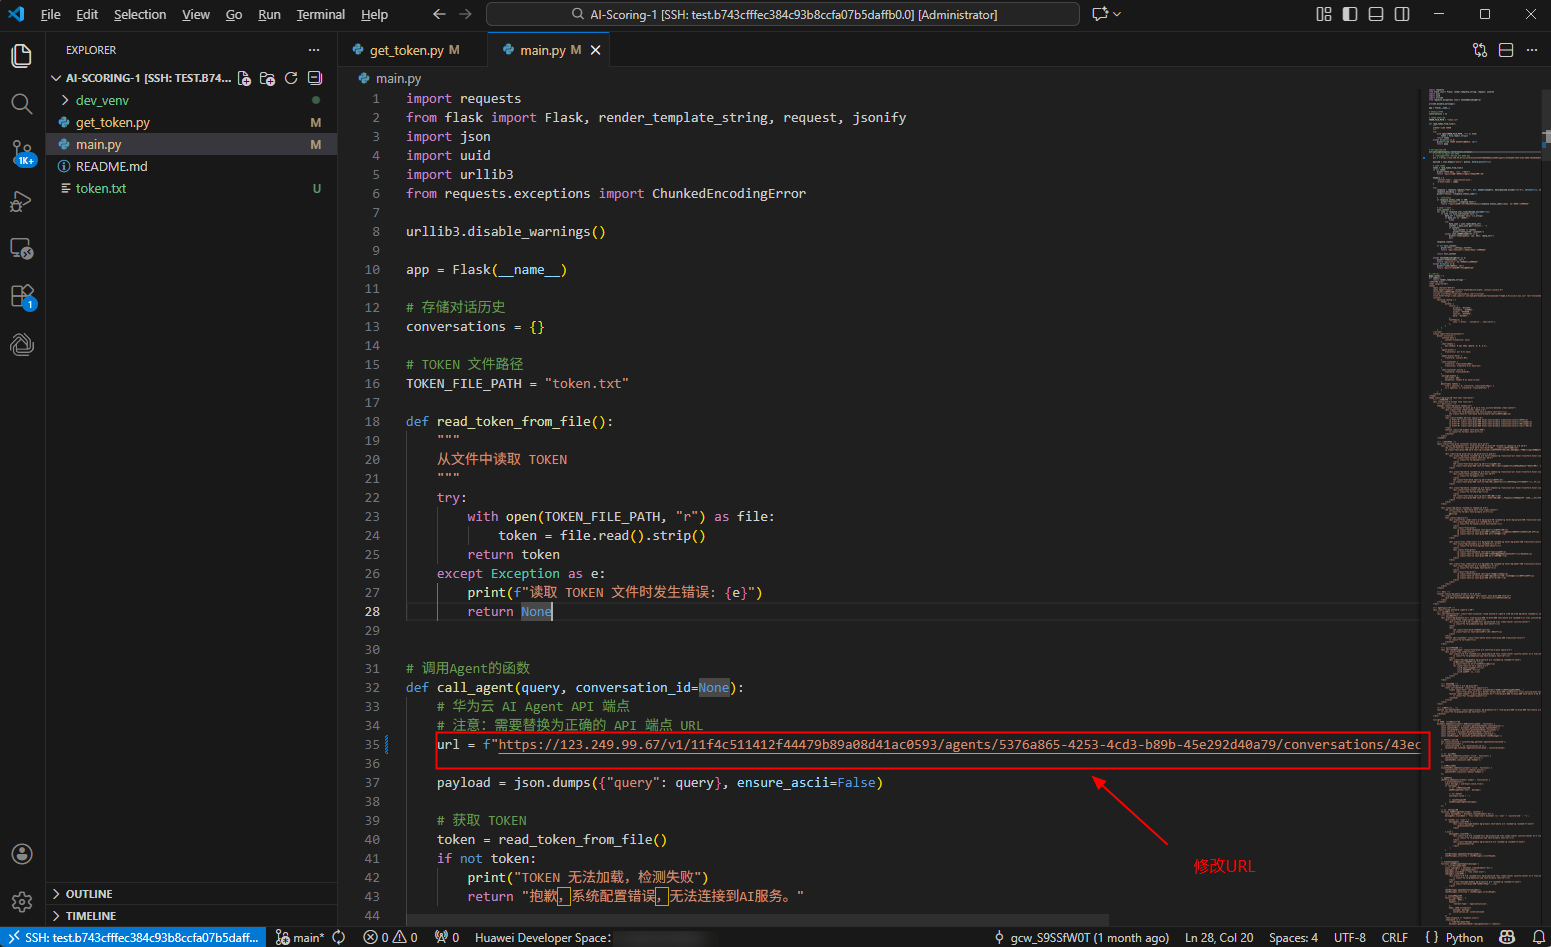This screenshot has width=1551, height=947.
Task: Open the Edit menu
Action: [x=87, y=14]
